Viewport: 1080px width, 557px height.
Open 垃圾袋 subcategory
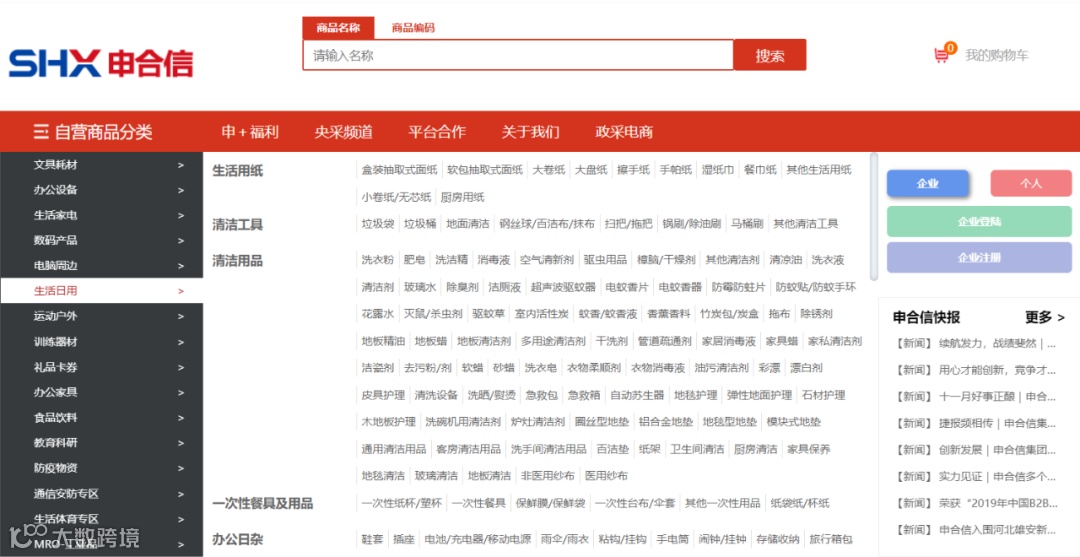click(x=378, y=224)
